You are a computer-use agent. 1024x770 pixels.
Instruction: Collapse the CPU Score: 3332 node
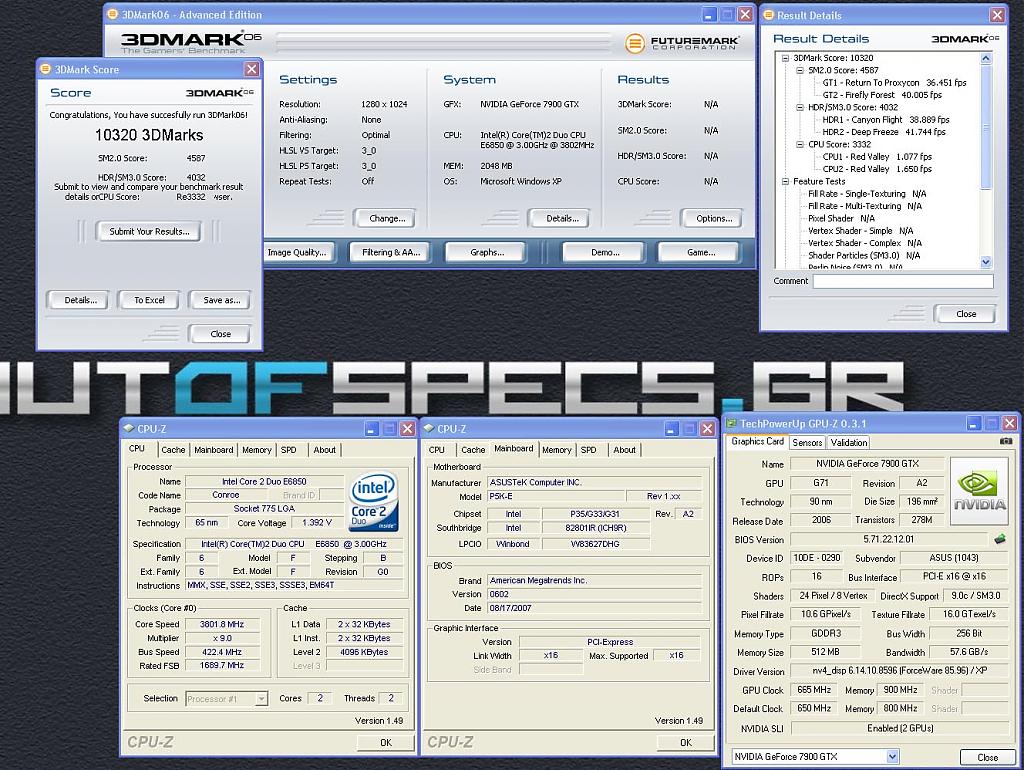click(800, 145)
